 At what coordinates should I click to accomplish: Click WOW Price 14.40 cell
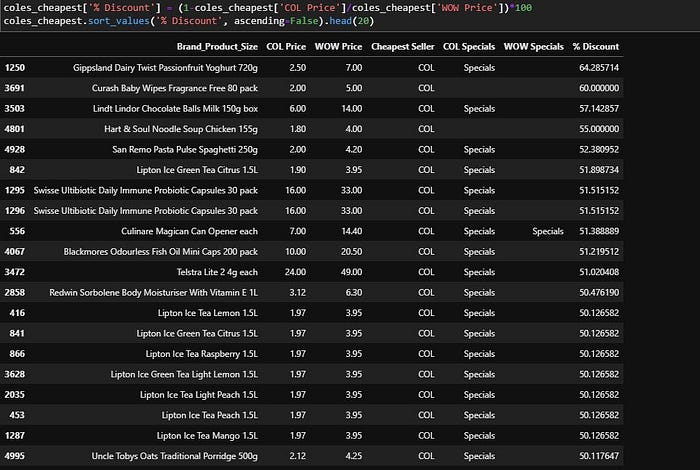351,231
